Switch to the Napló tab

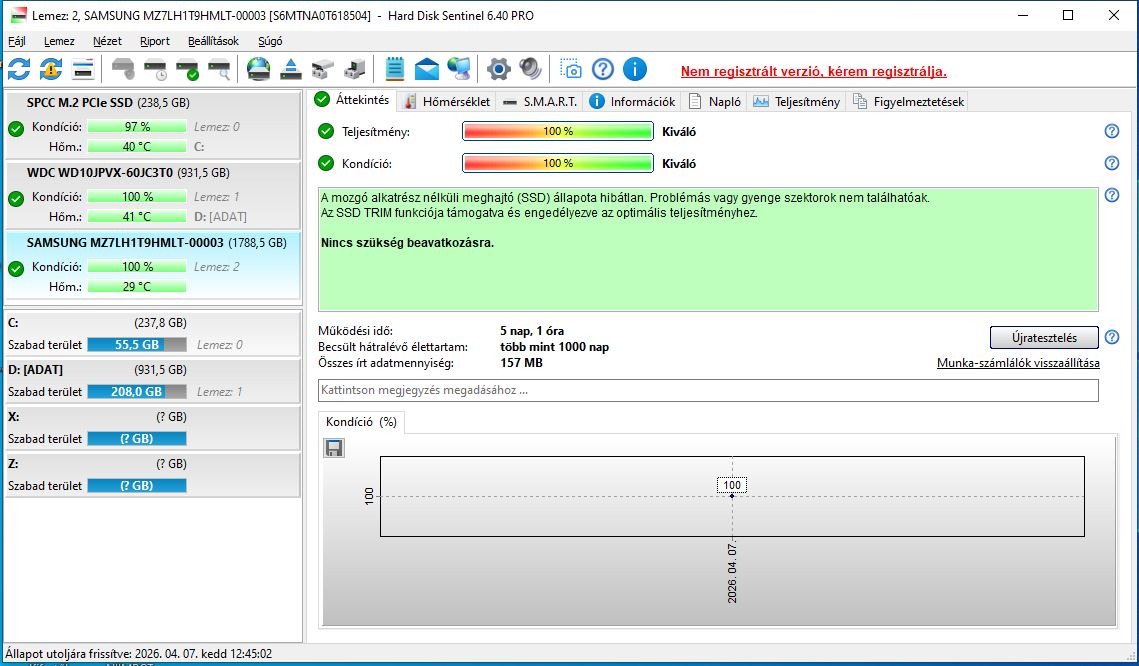click(x=715, y=102)
